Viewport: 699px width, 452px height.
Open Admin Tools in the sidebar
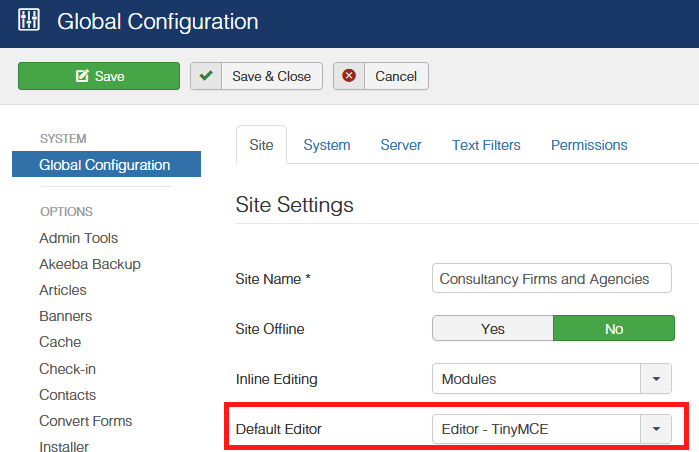coord(79,238)
